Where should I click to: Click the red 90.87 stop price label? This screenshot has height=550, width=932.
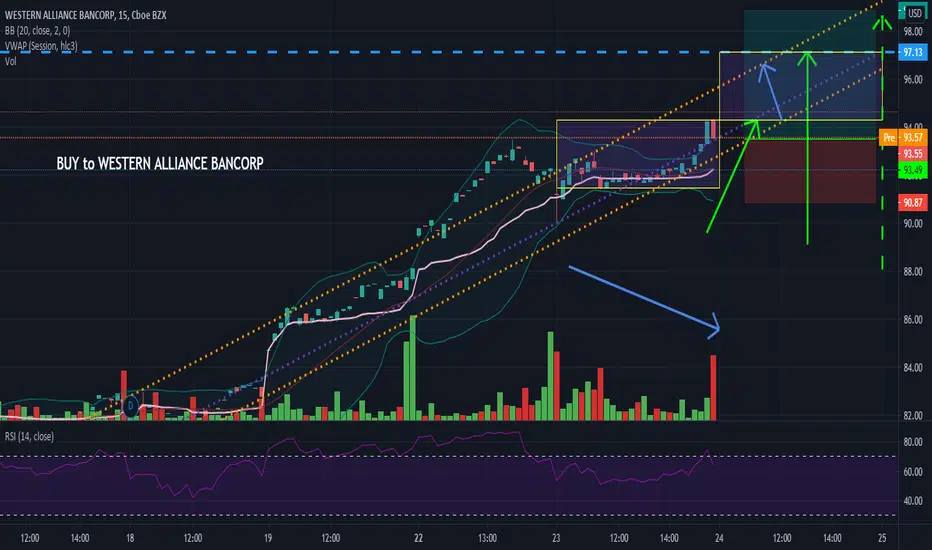(x=912, y=203)
